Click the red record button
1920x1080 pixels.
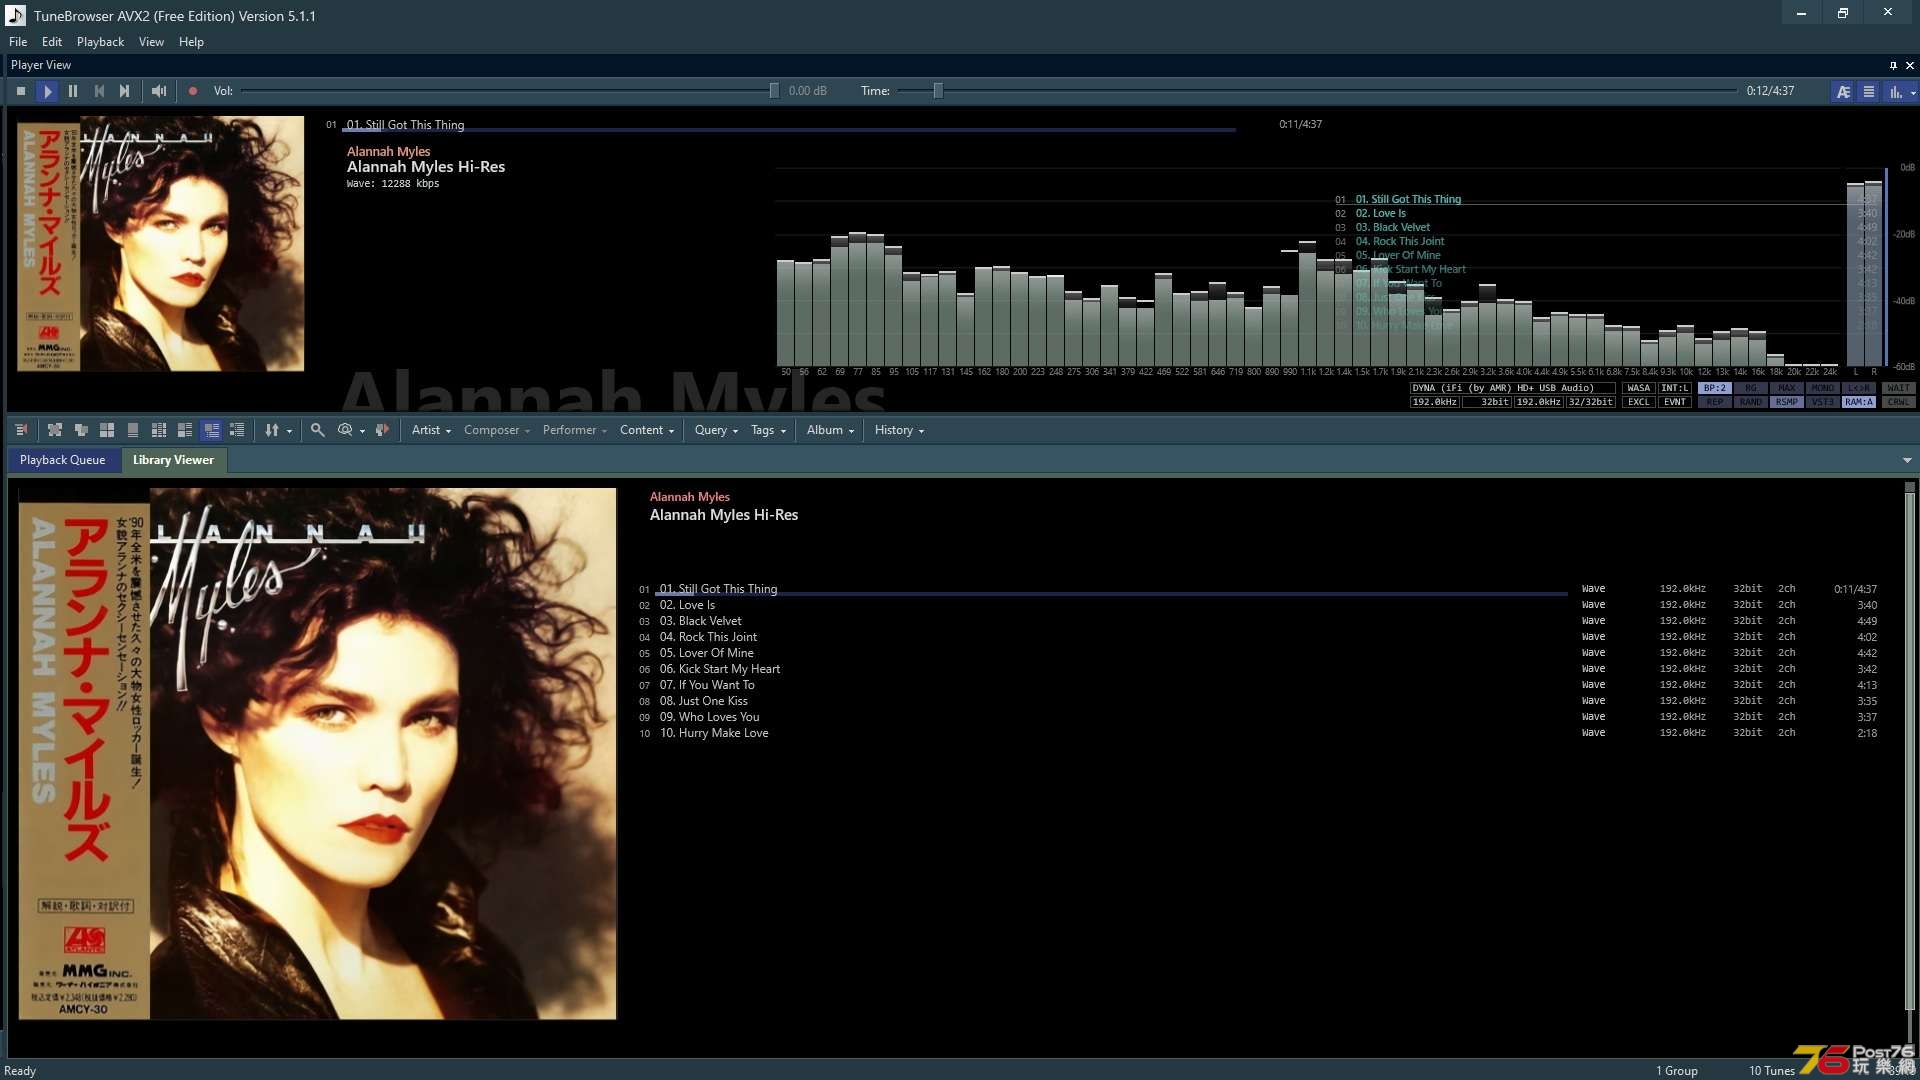click(193, 91)
